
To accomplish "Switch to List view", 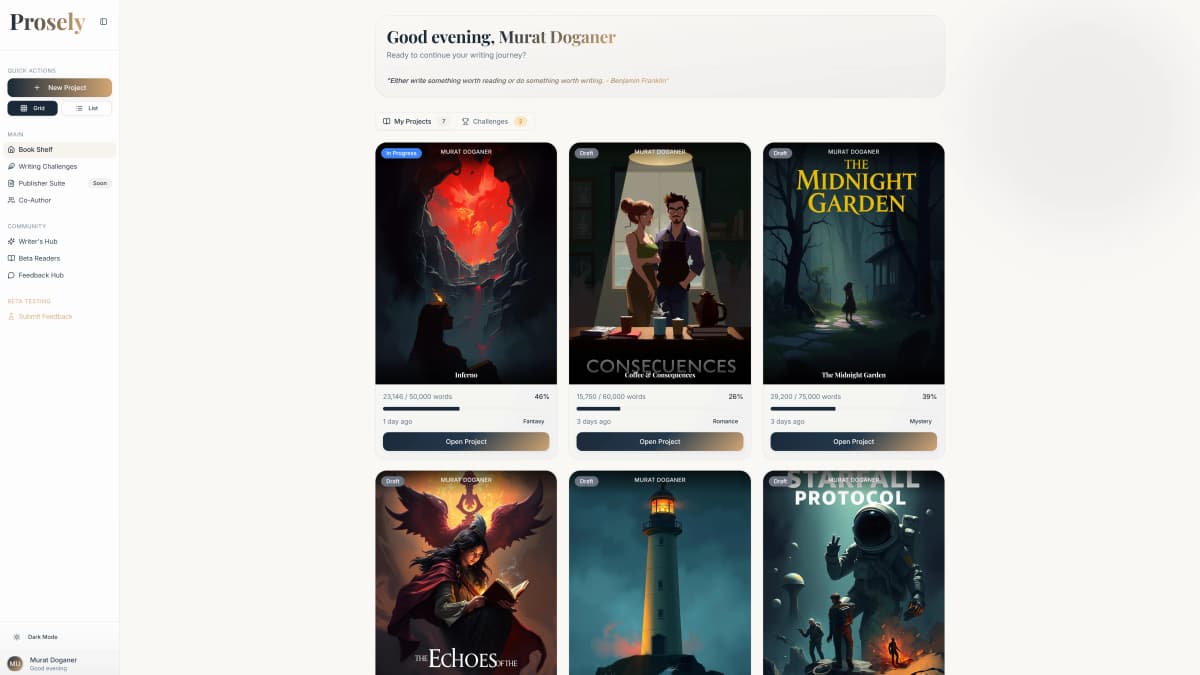I will tap(88, 107).
